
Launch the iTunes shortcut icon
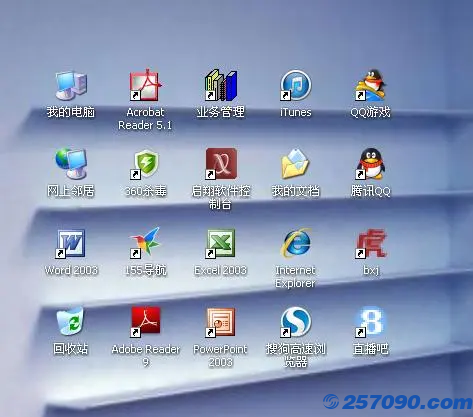coord(295,85)
